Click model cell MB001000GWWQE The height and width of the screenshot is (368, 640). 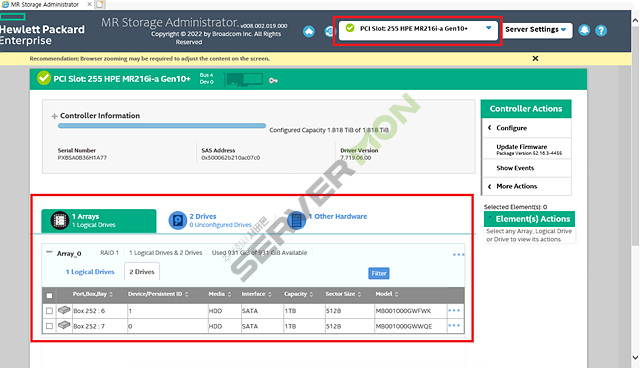(x=404, y=326)
